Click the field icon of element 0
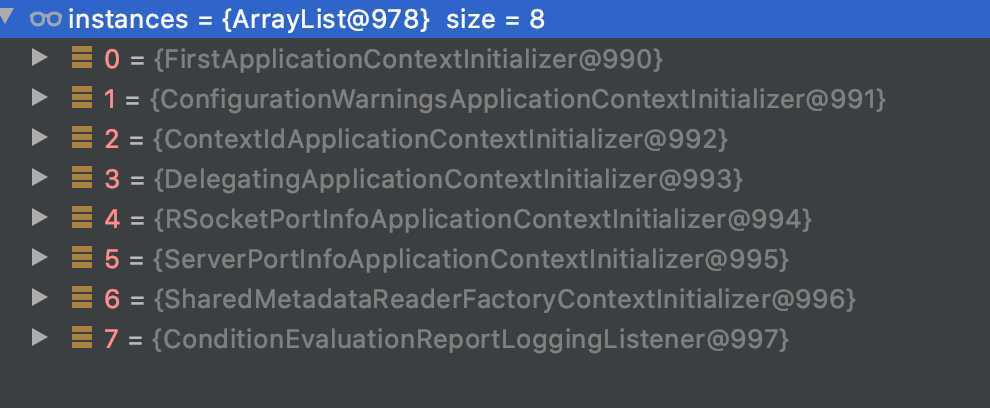Image resolution: width=990 pixels, height=408 pixels. (x=82, y=58)
